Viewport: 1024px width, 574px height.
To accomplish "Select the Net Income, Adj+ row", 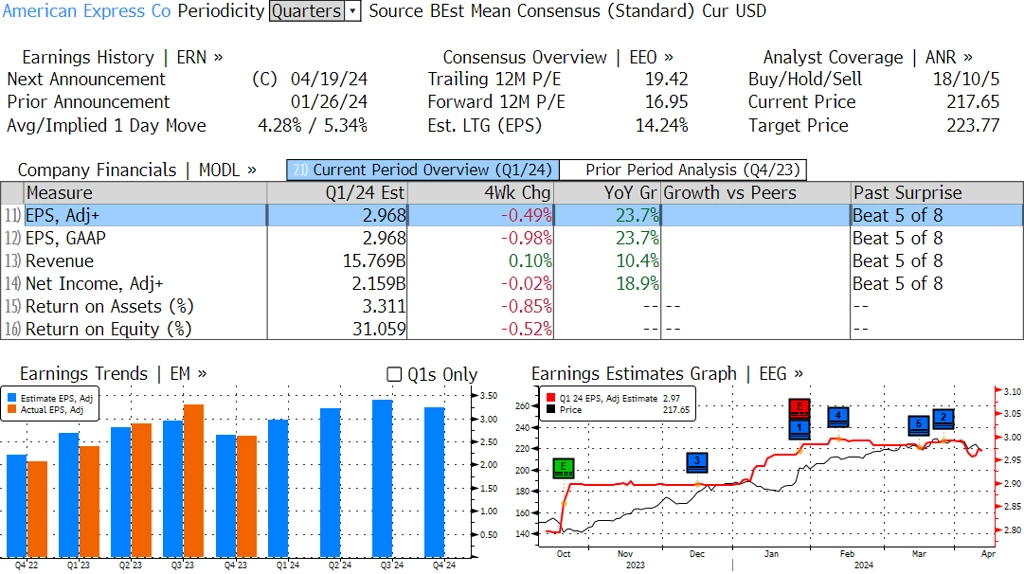I will pos(512,284).
